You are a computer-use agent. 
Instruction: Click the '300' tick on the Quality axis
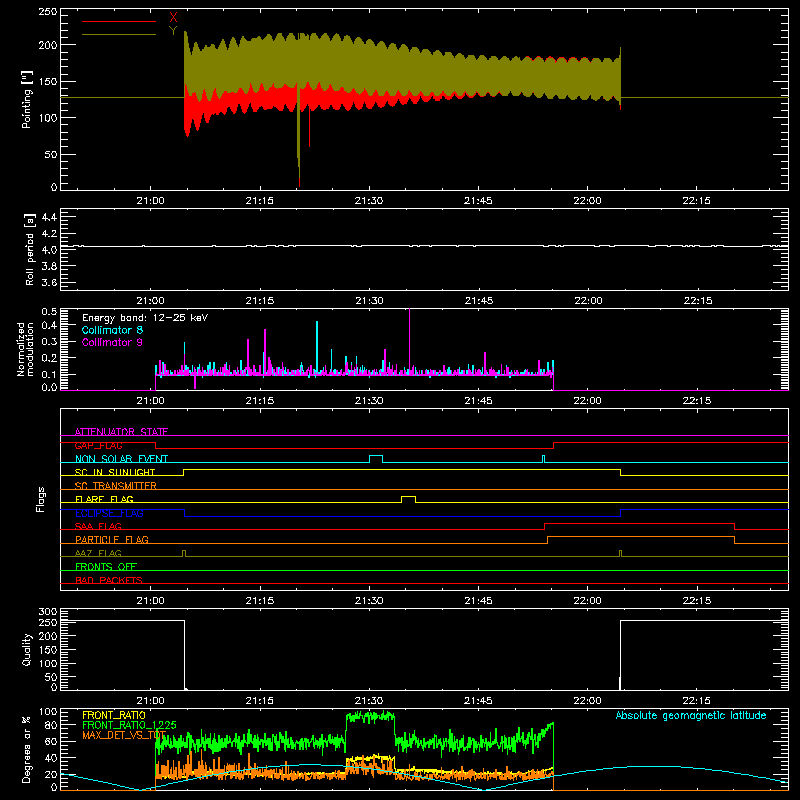(x=48, y=612)
